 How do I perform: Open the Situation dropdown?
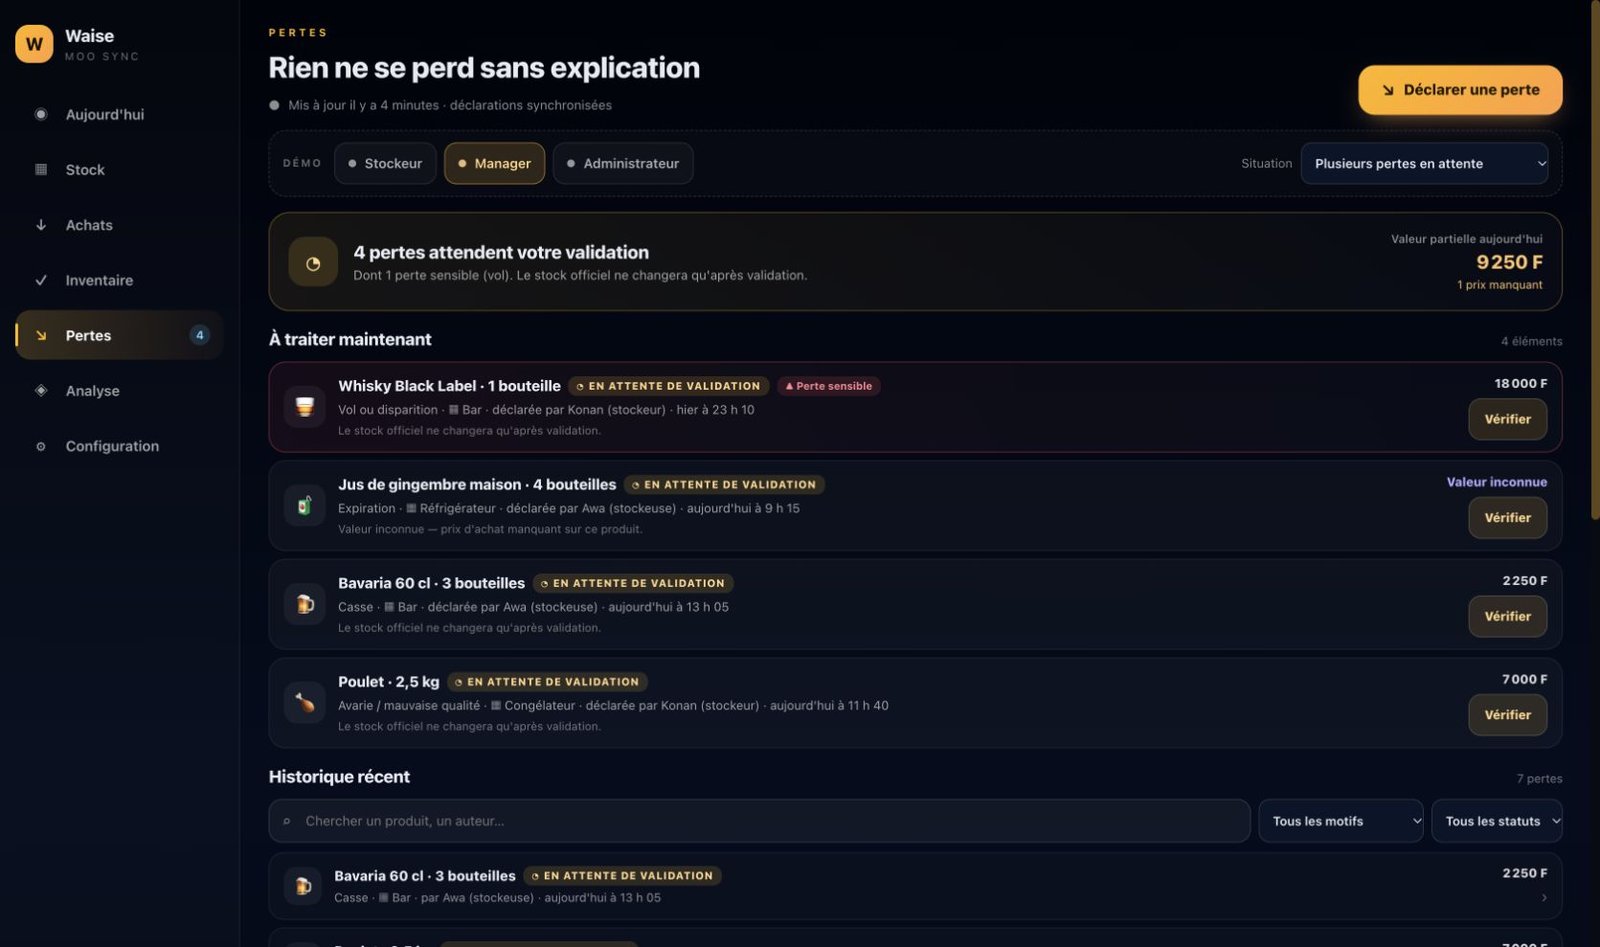point(1424,163)
